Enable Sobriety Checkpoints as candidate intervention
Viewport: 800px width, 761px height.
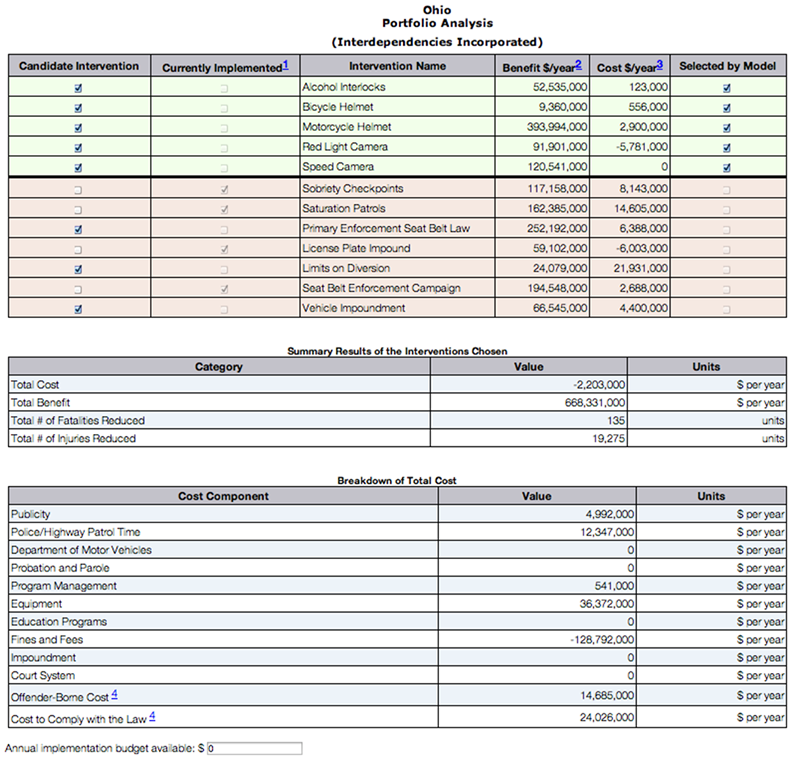pyautogui.click(x=78, y=189)
